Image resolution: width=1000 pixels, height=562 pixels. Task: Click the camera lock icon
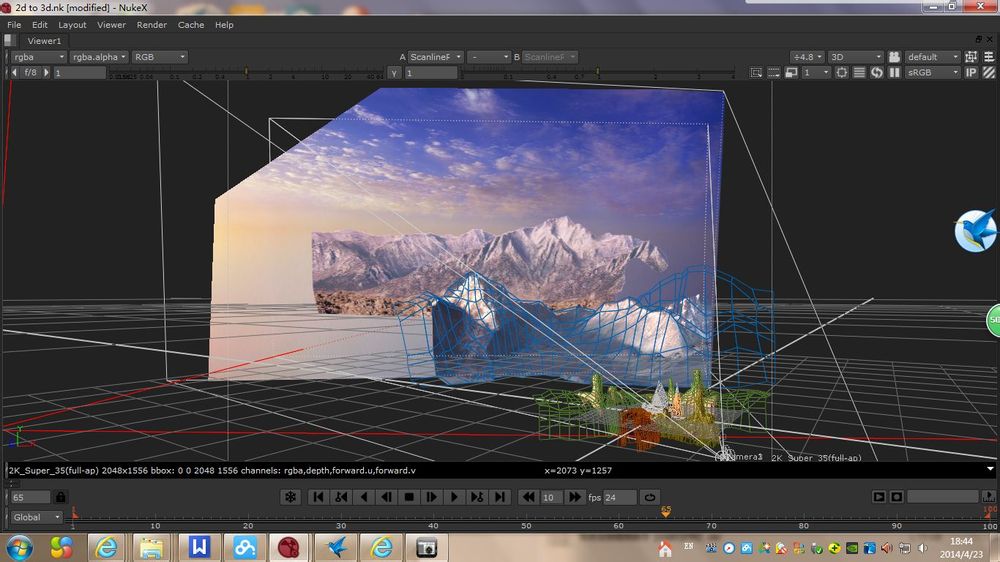point(895,57)
